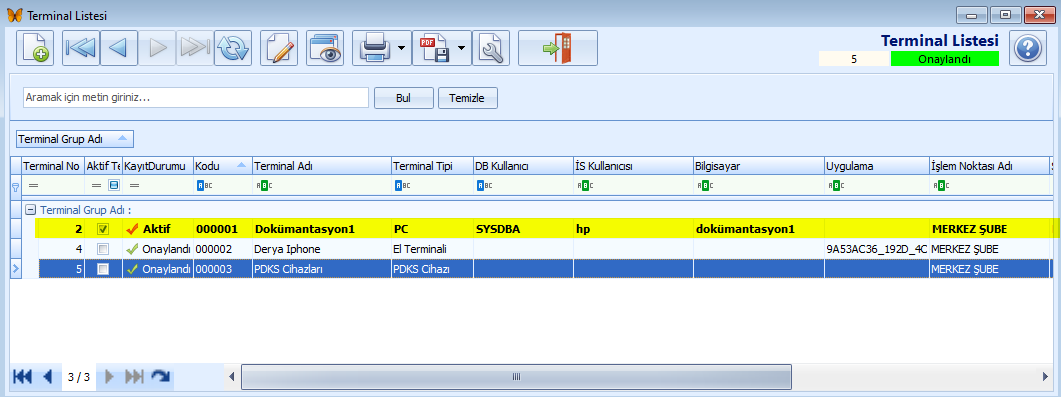
Task: Sort by Terminal Tipi column header
Action: coord(432,166)
